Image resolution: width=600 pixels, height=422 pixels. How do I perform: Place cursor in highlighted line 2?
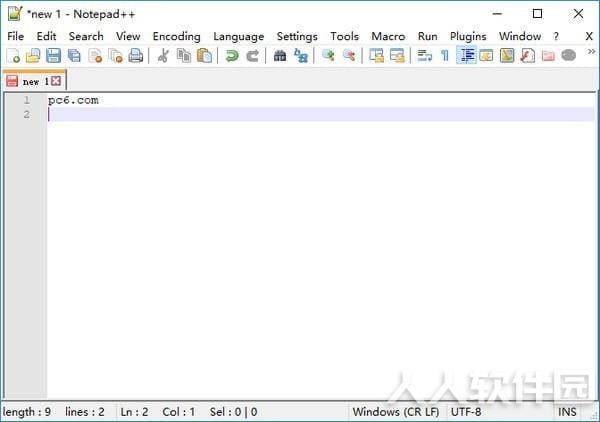pos(321,114)
